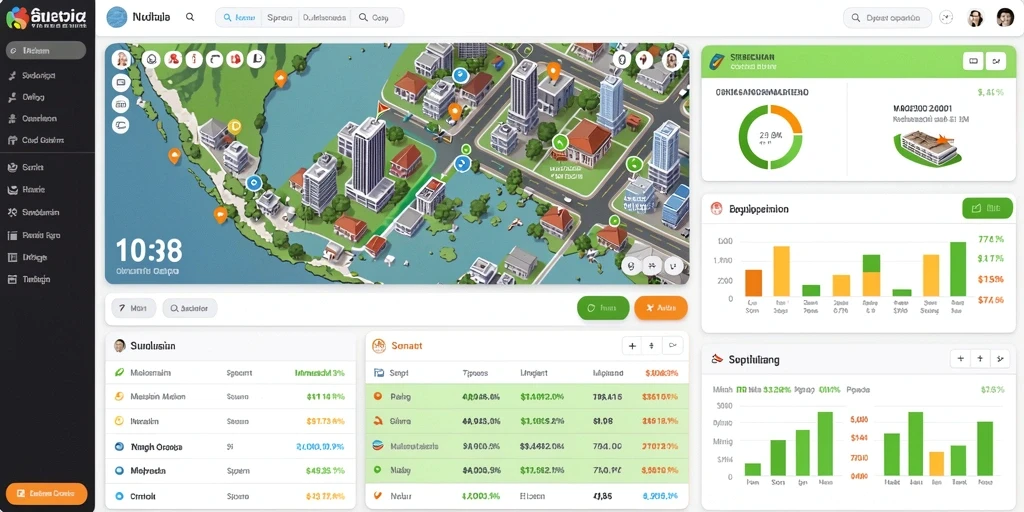
Task: Click the orange pin above the gray office block
Action: 554,71
